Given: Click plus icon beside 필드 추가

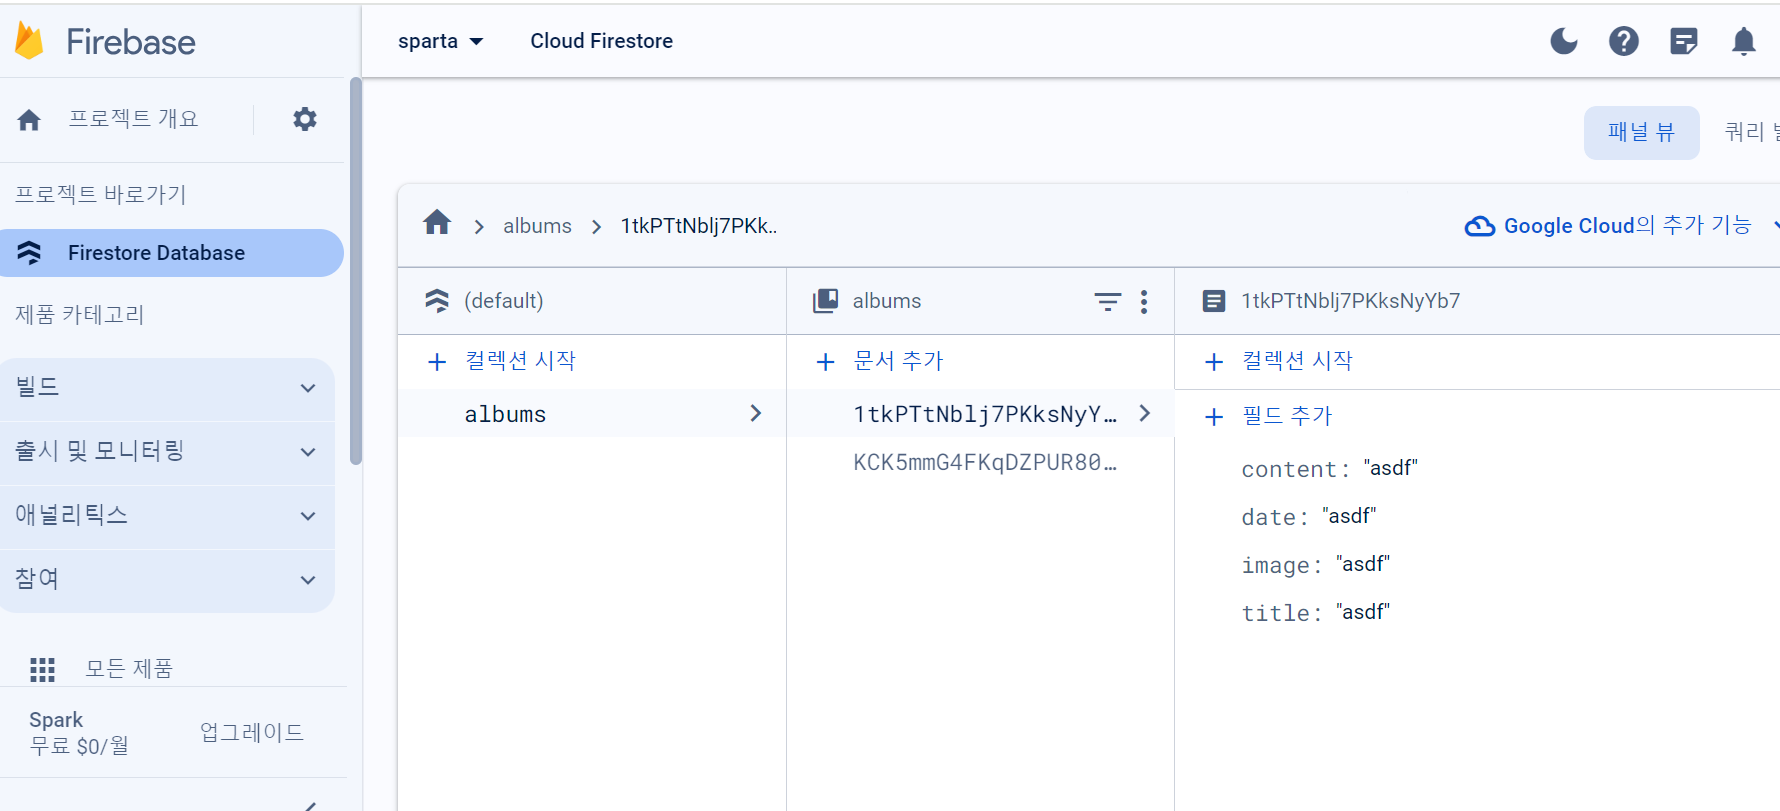Looking at the screenshot, I should click(x=1214, y=417).
